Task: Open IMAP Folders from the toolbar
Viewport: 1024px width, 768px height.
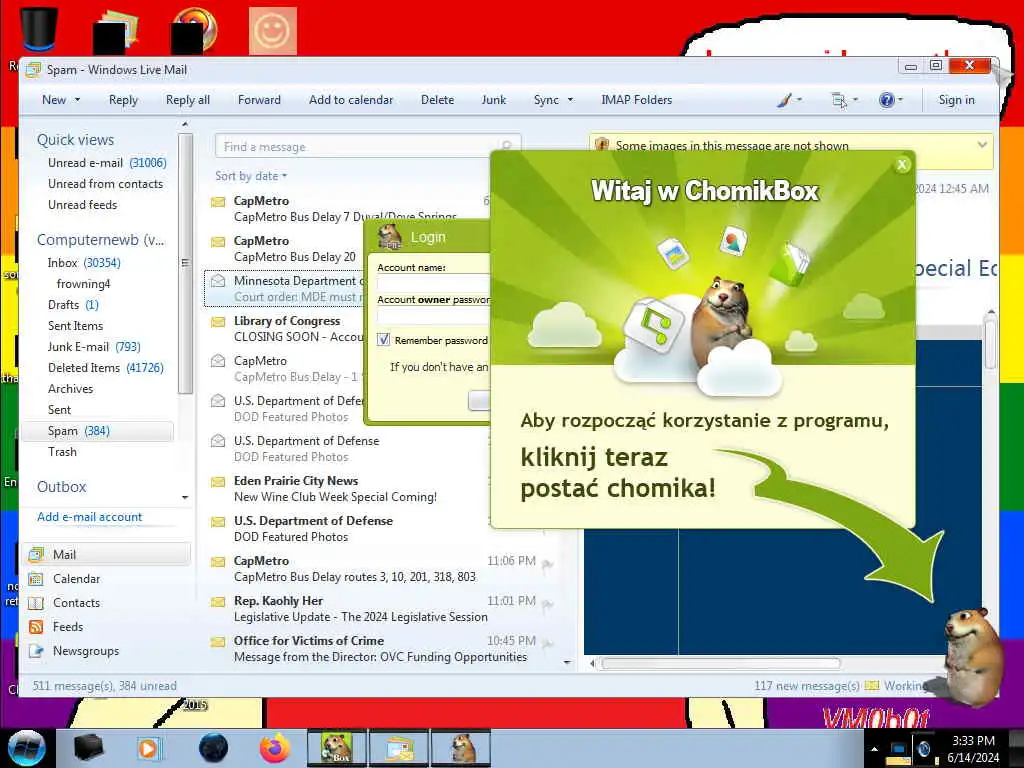Action: point(637,100)
